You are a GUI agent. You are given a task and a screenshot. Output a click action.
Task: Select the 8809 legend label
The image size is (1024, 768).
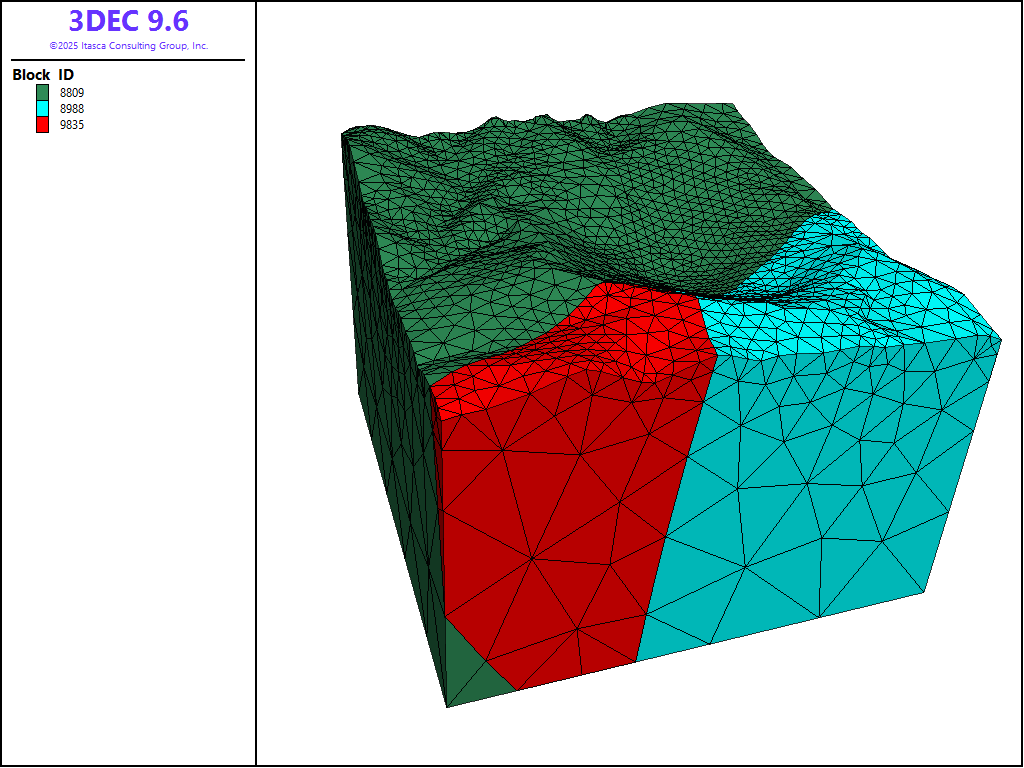tap(72, 92)
